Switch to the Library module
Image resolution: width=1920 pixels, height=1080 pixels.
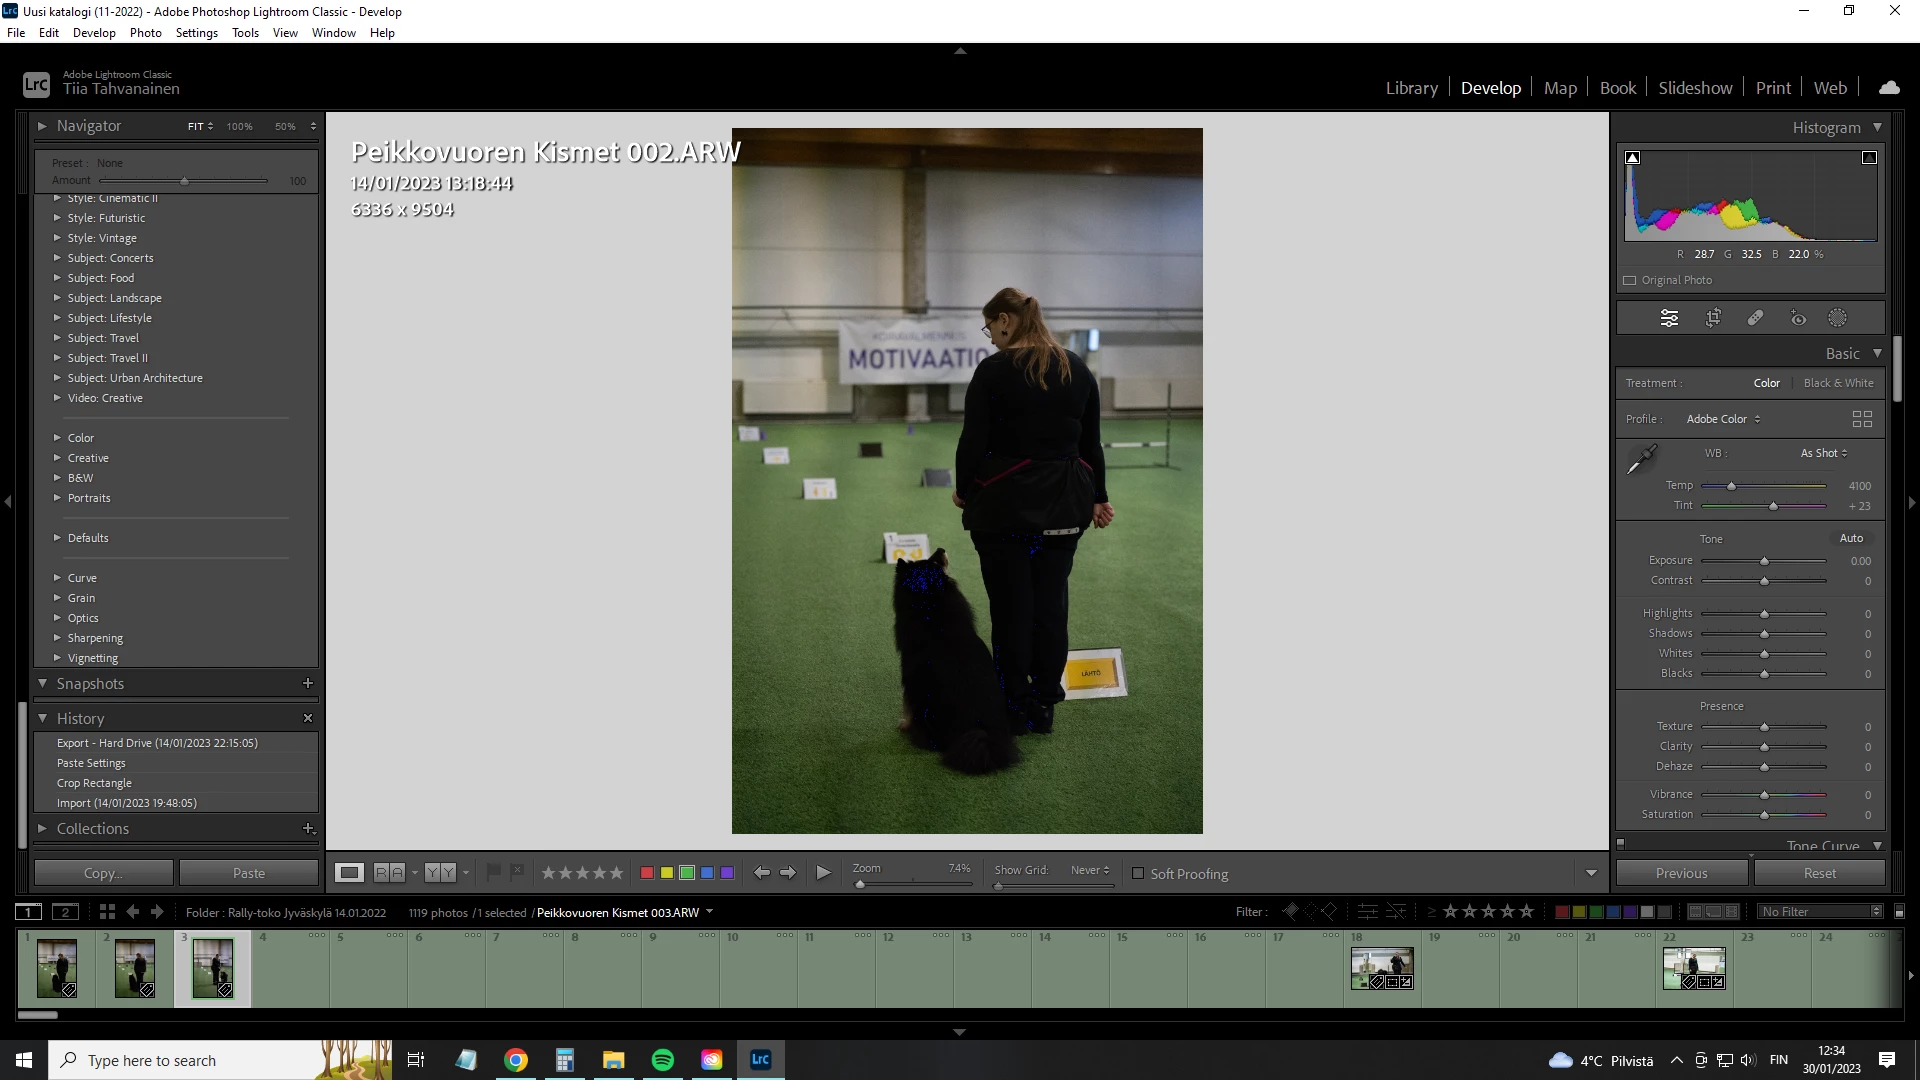[x=1411, y=88]
